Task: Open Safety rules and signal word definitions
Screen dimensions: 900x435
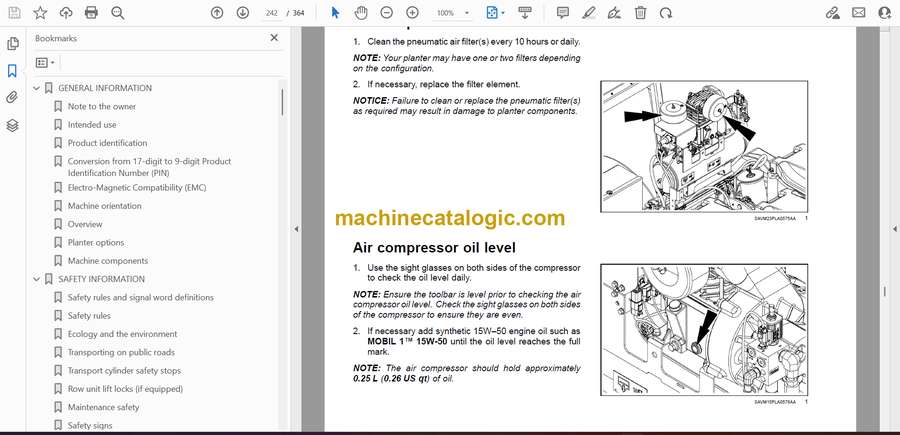Action: pos(141,297)
